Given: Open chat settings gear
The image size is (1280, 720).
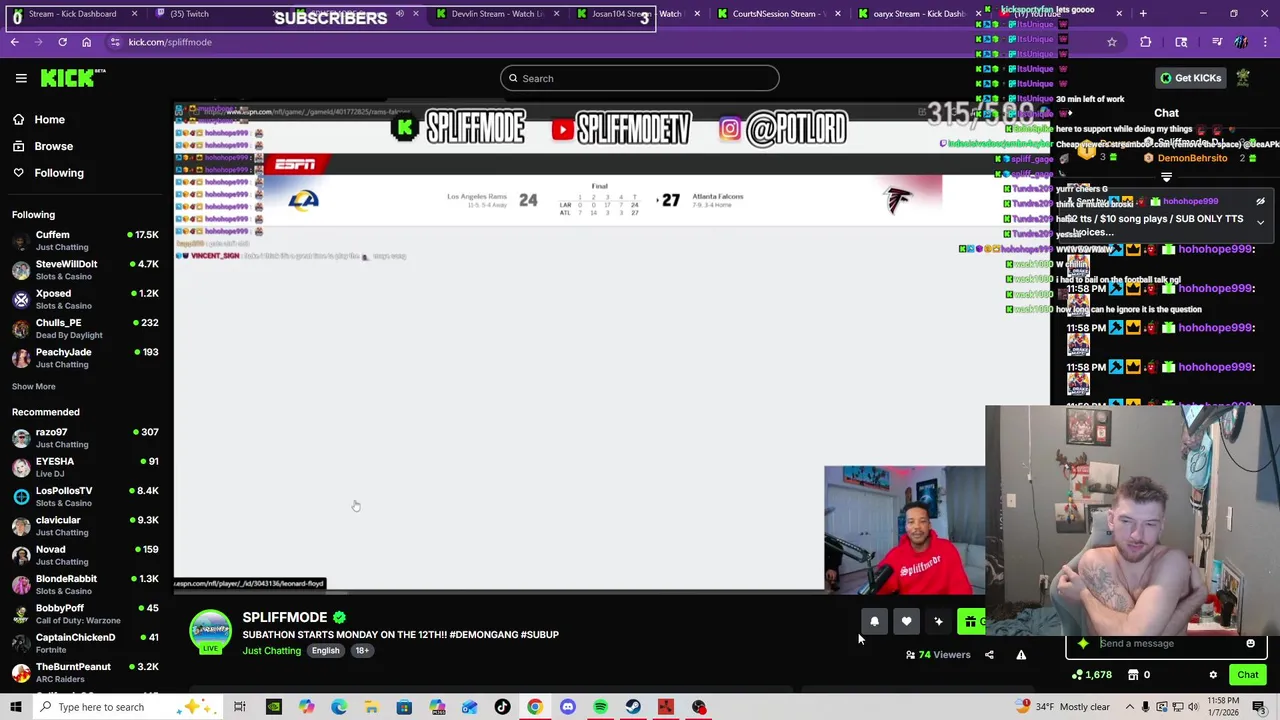Looking at the screenshot, I should click(1213, 675).
